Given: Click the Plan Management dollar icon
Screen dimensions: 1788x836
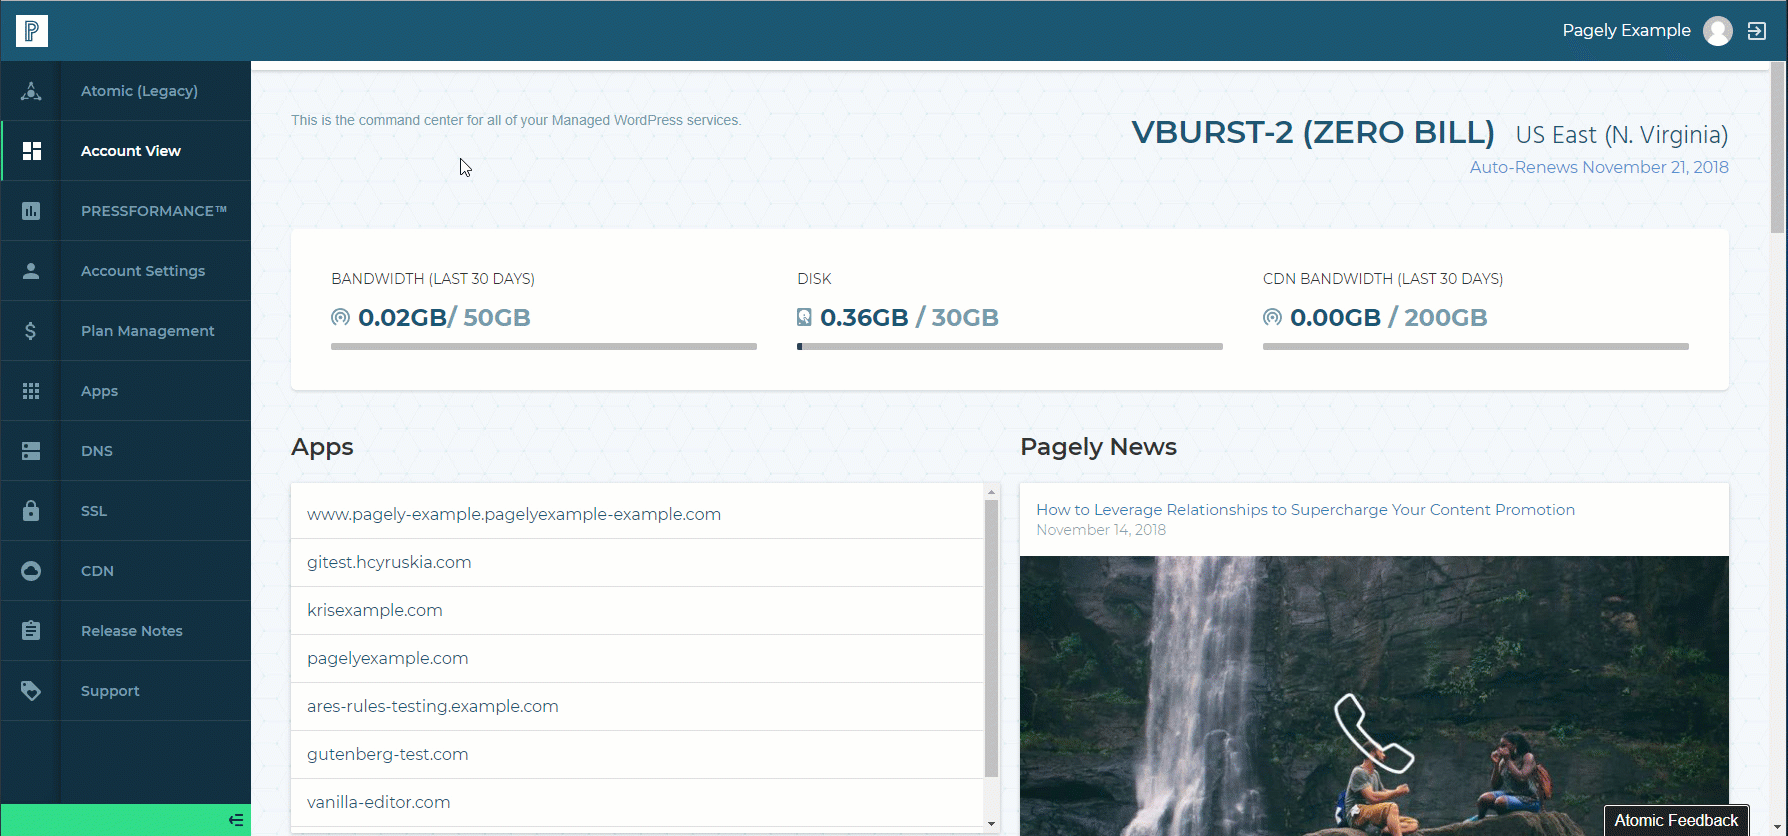Looking at the screenshot, I should (x=31, y=331).
